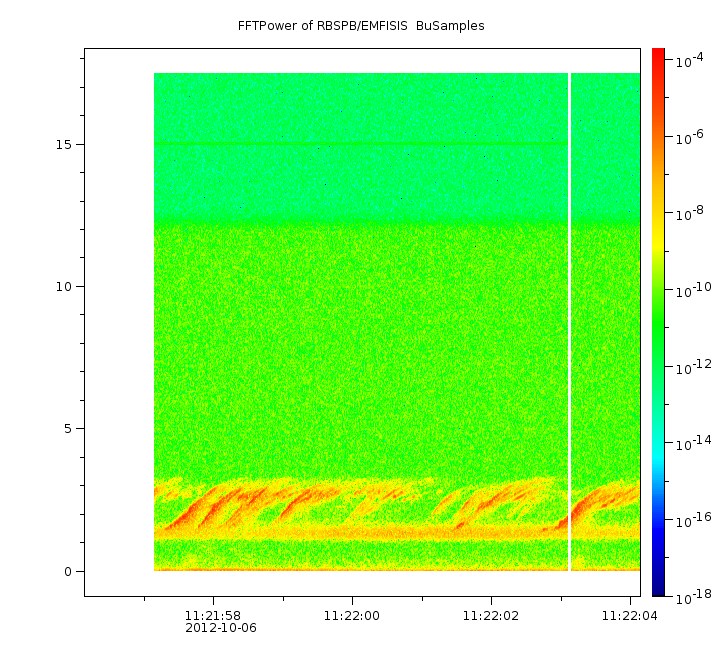Click the 11:22:00 time axis label

click(352, 615)
